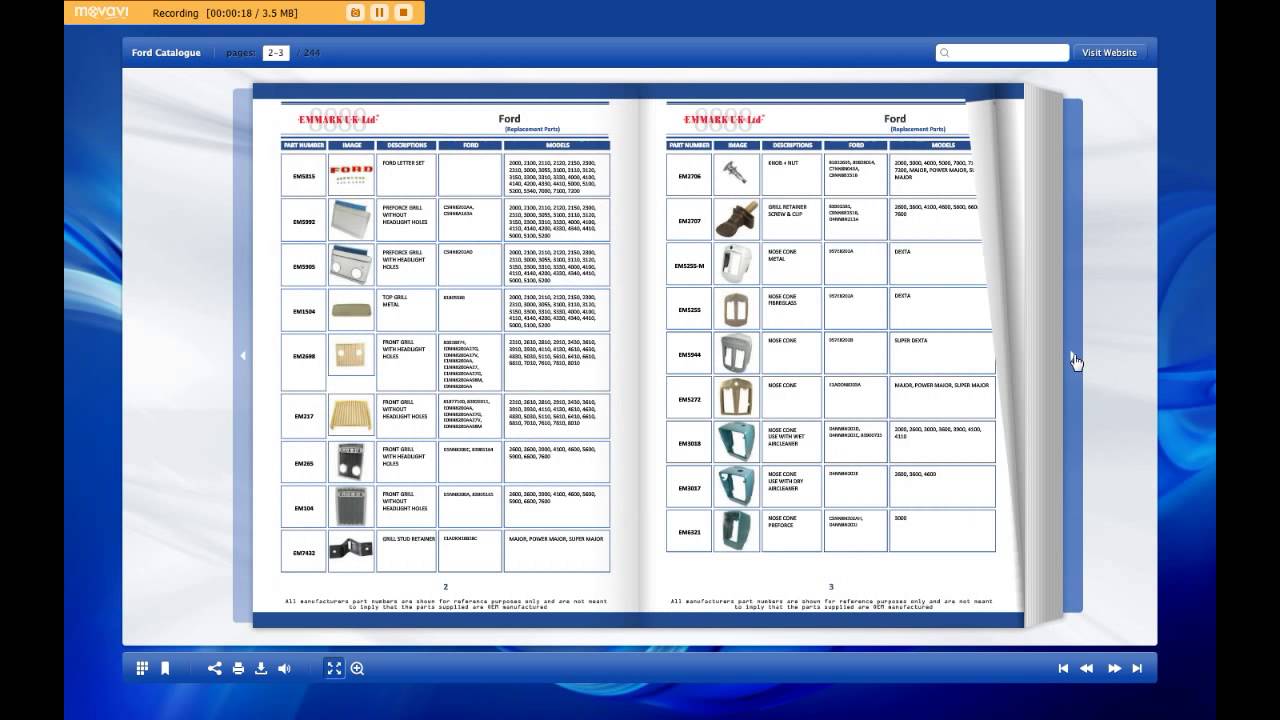Take a Movavi screenshot with the camera icon

(x=354, y=12)
